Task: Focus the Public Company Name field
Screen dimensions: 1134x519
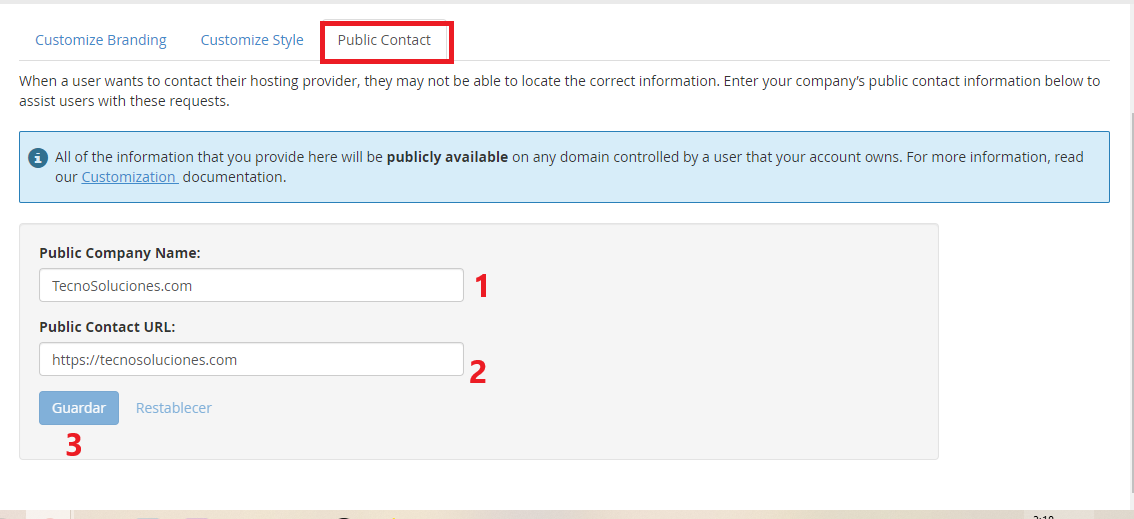Action: click(251, 286)
